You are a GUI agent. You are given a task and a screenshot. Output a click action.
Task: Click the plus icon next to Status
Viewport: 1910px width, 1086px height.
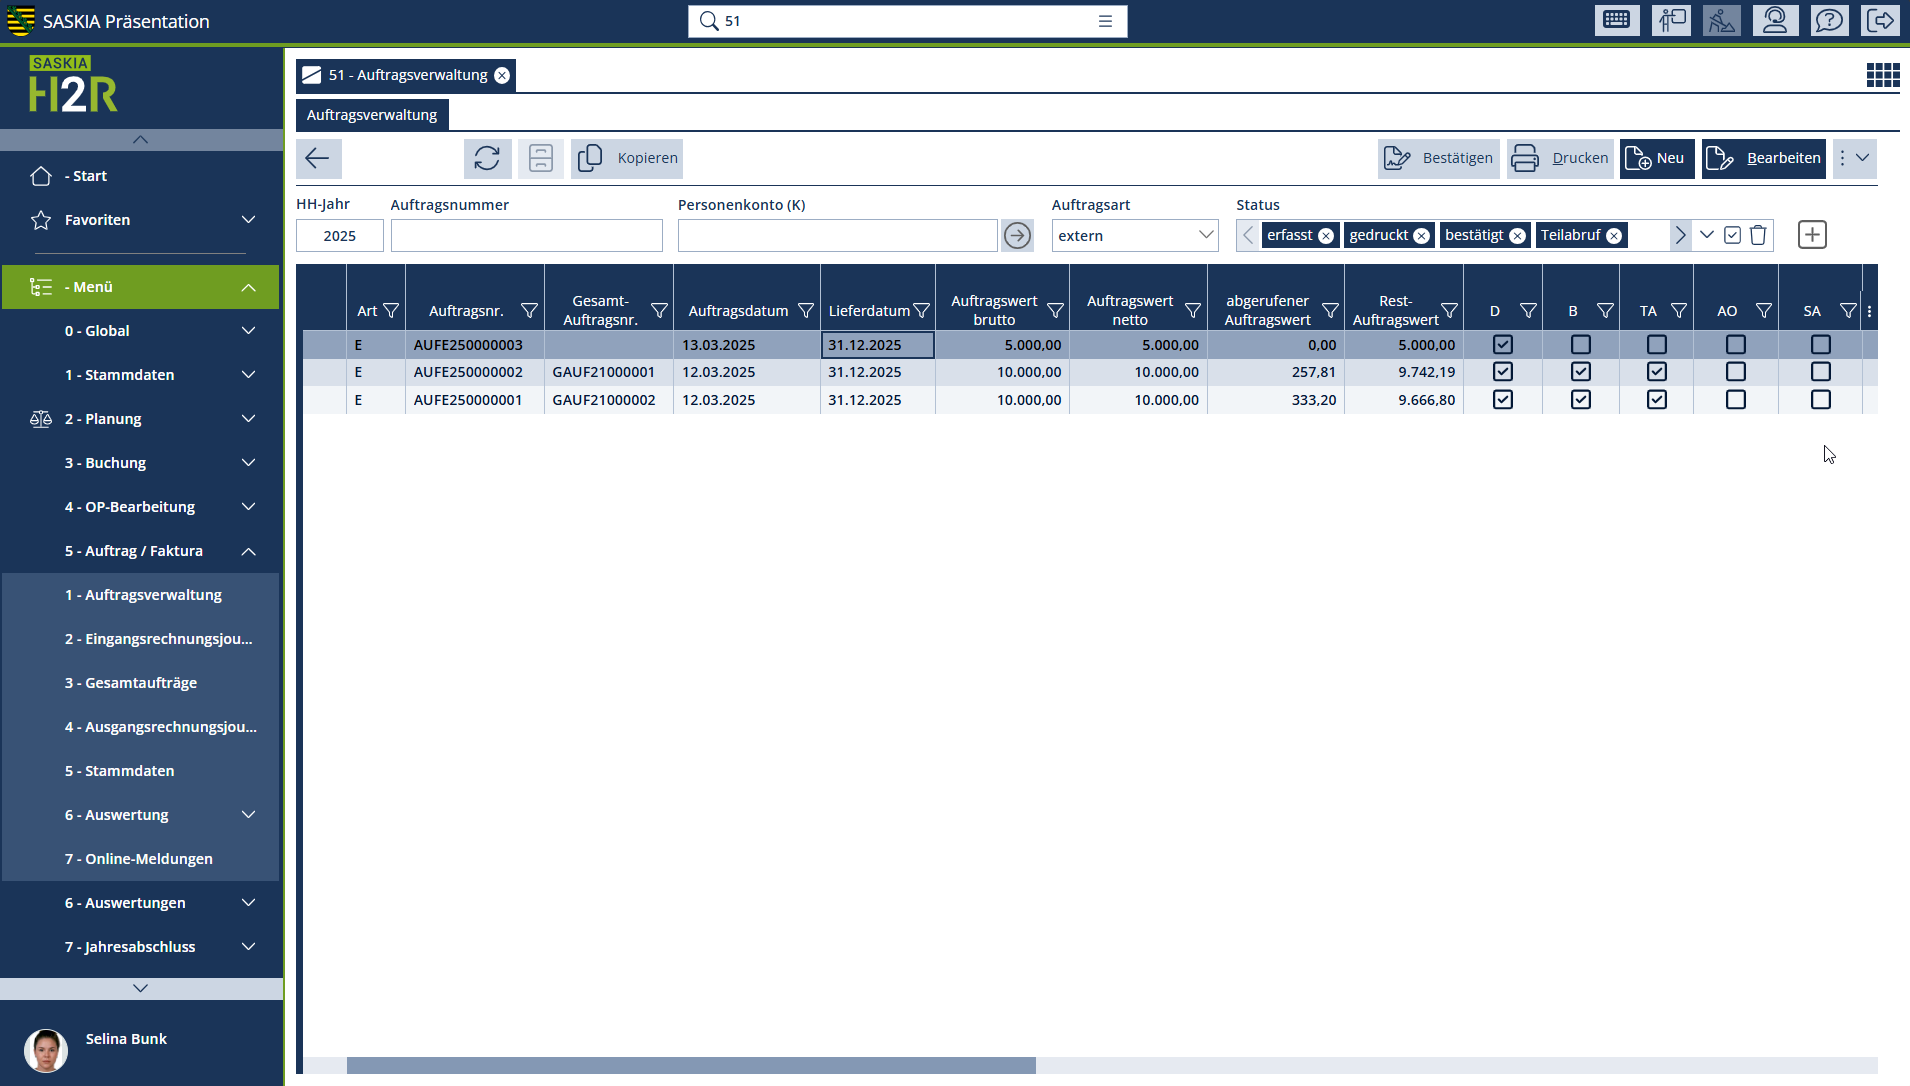tap(1812, 235)
